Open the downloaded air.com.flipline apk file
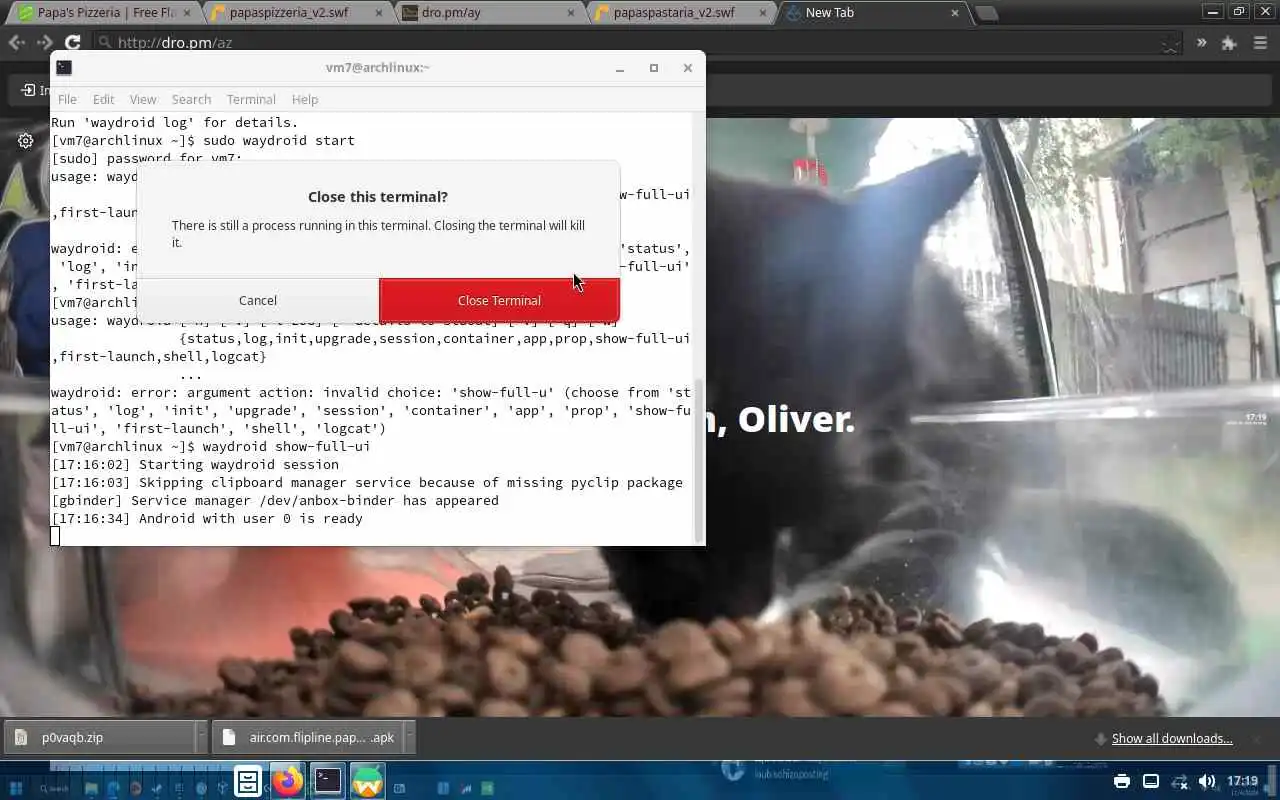1280x800 pixels. tap(308, 737)
